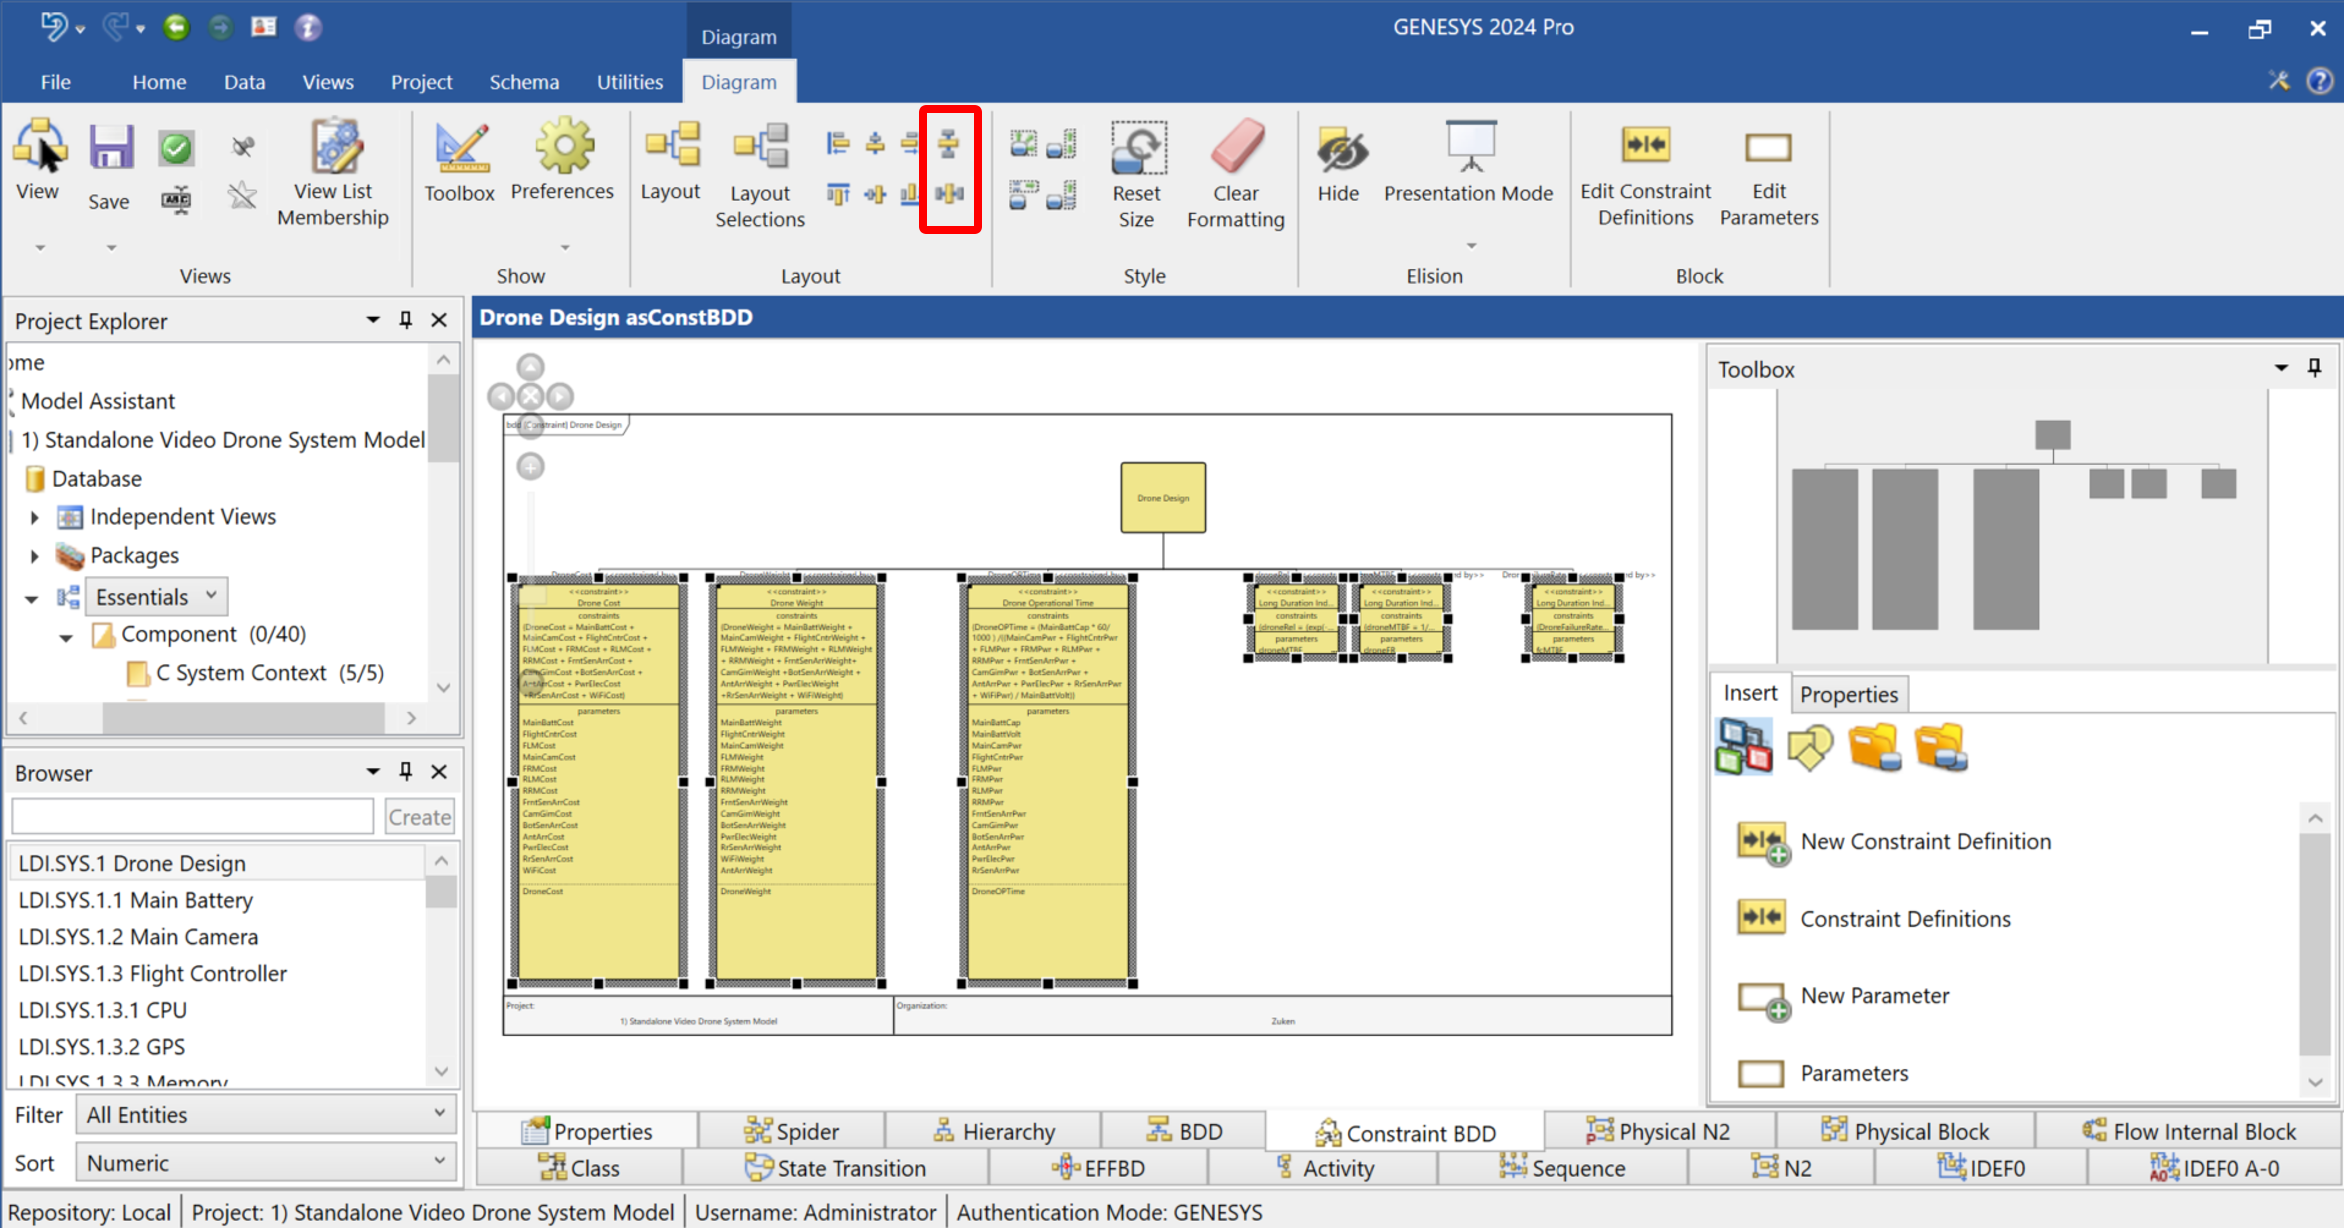Unpin the Toolbox panel
This screenshot has height=1228, width=2344.
pyautogui.click(x=2315, y=368)
